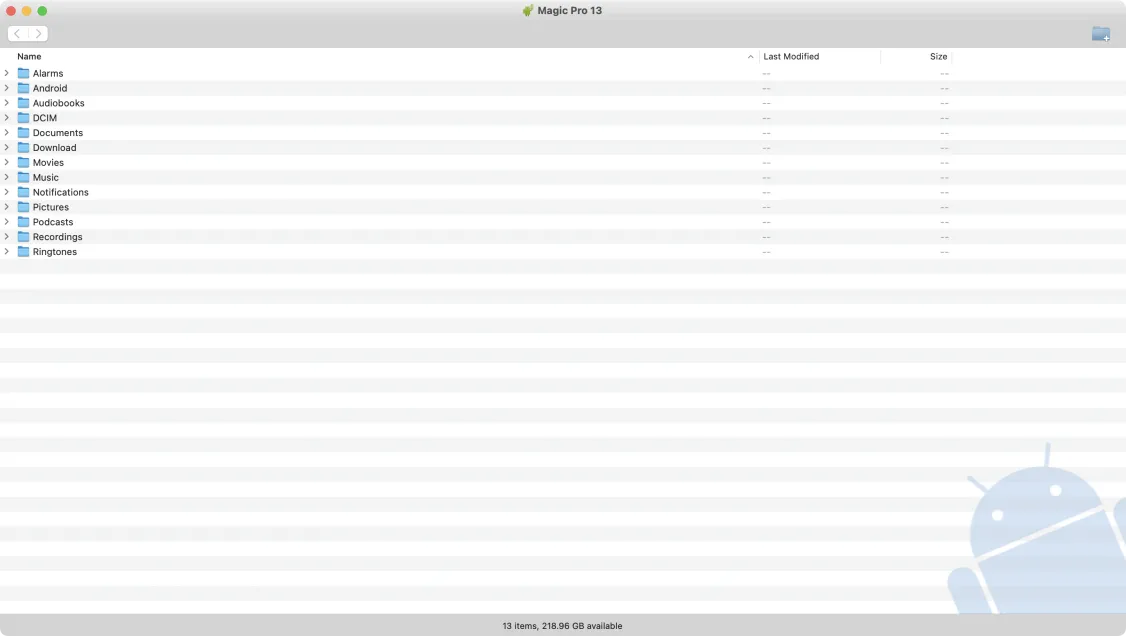Expand the Movies folder disclosure arrow
The height and width of the screenshot is (636, 1126).
tap(6, 162)
